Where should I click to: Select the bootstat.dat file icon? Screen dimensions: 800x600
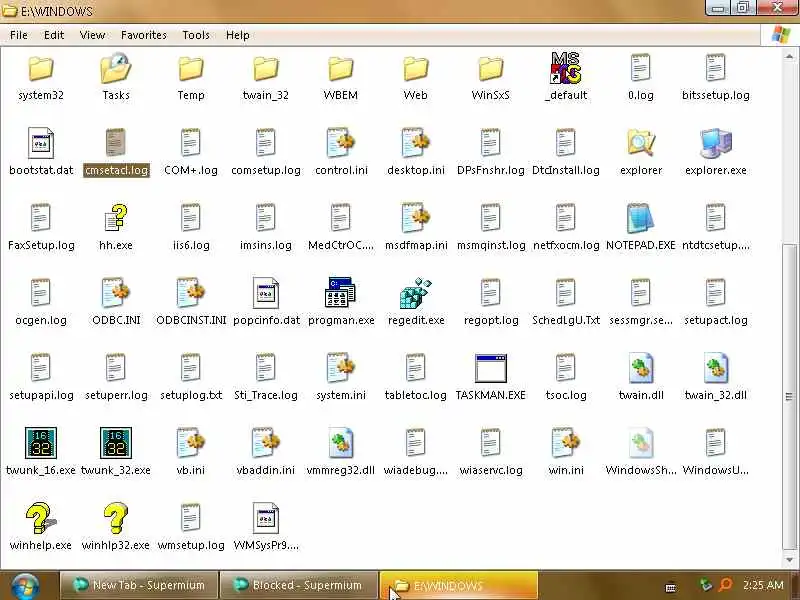coord(41,143)
